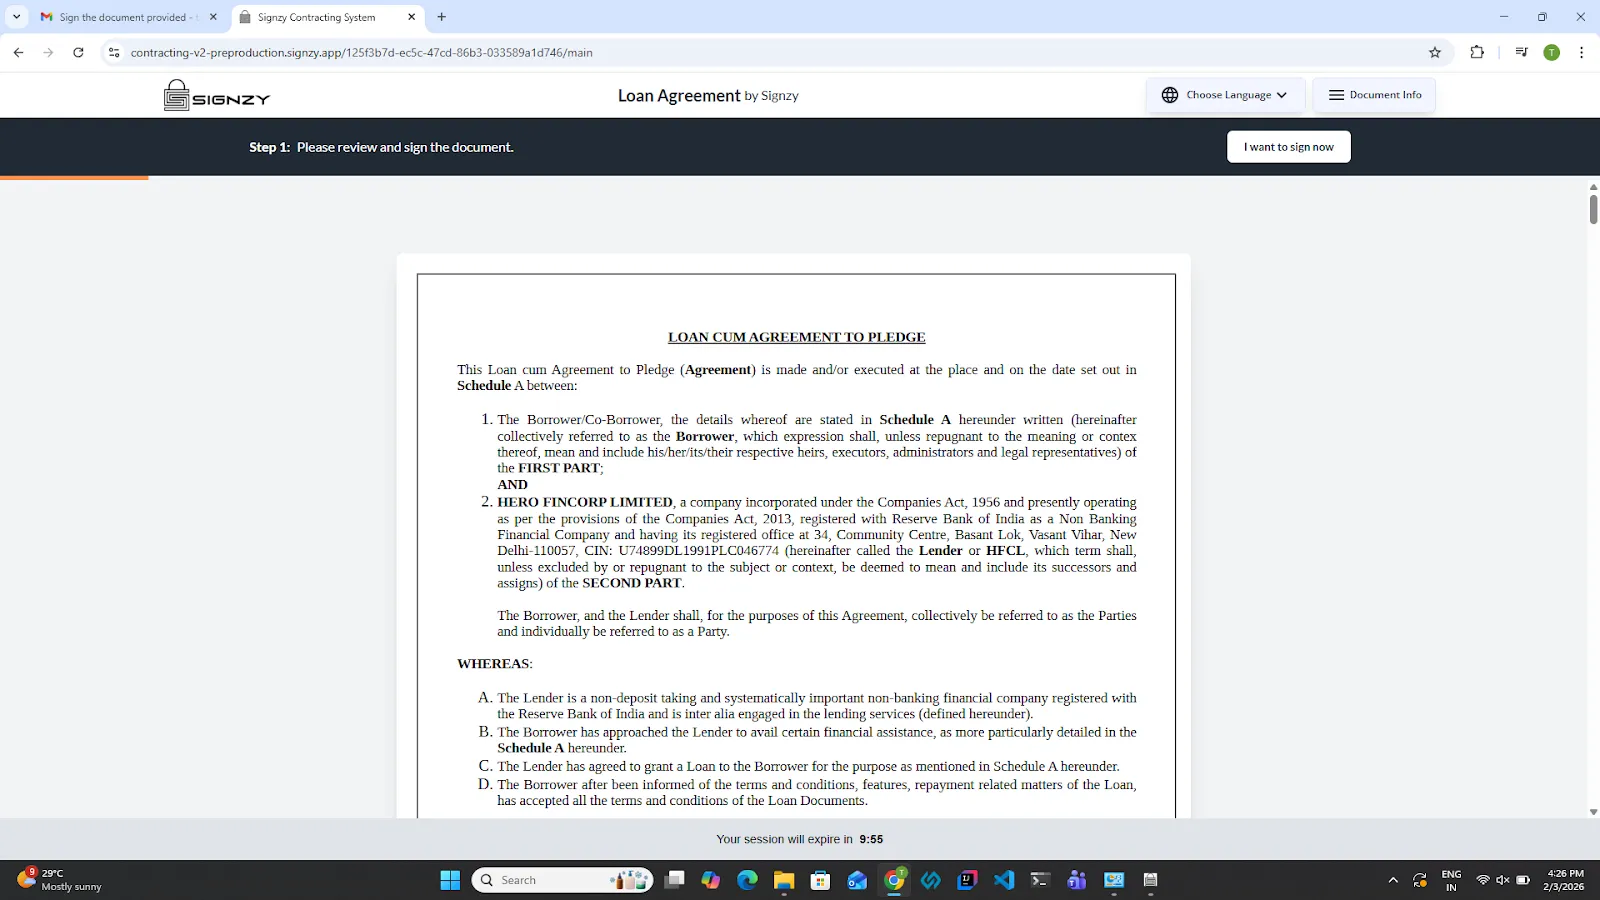
Task: Open the browser Extensions menu
Action: click(1477, 52)
